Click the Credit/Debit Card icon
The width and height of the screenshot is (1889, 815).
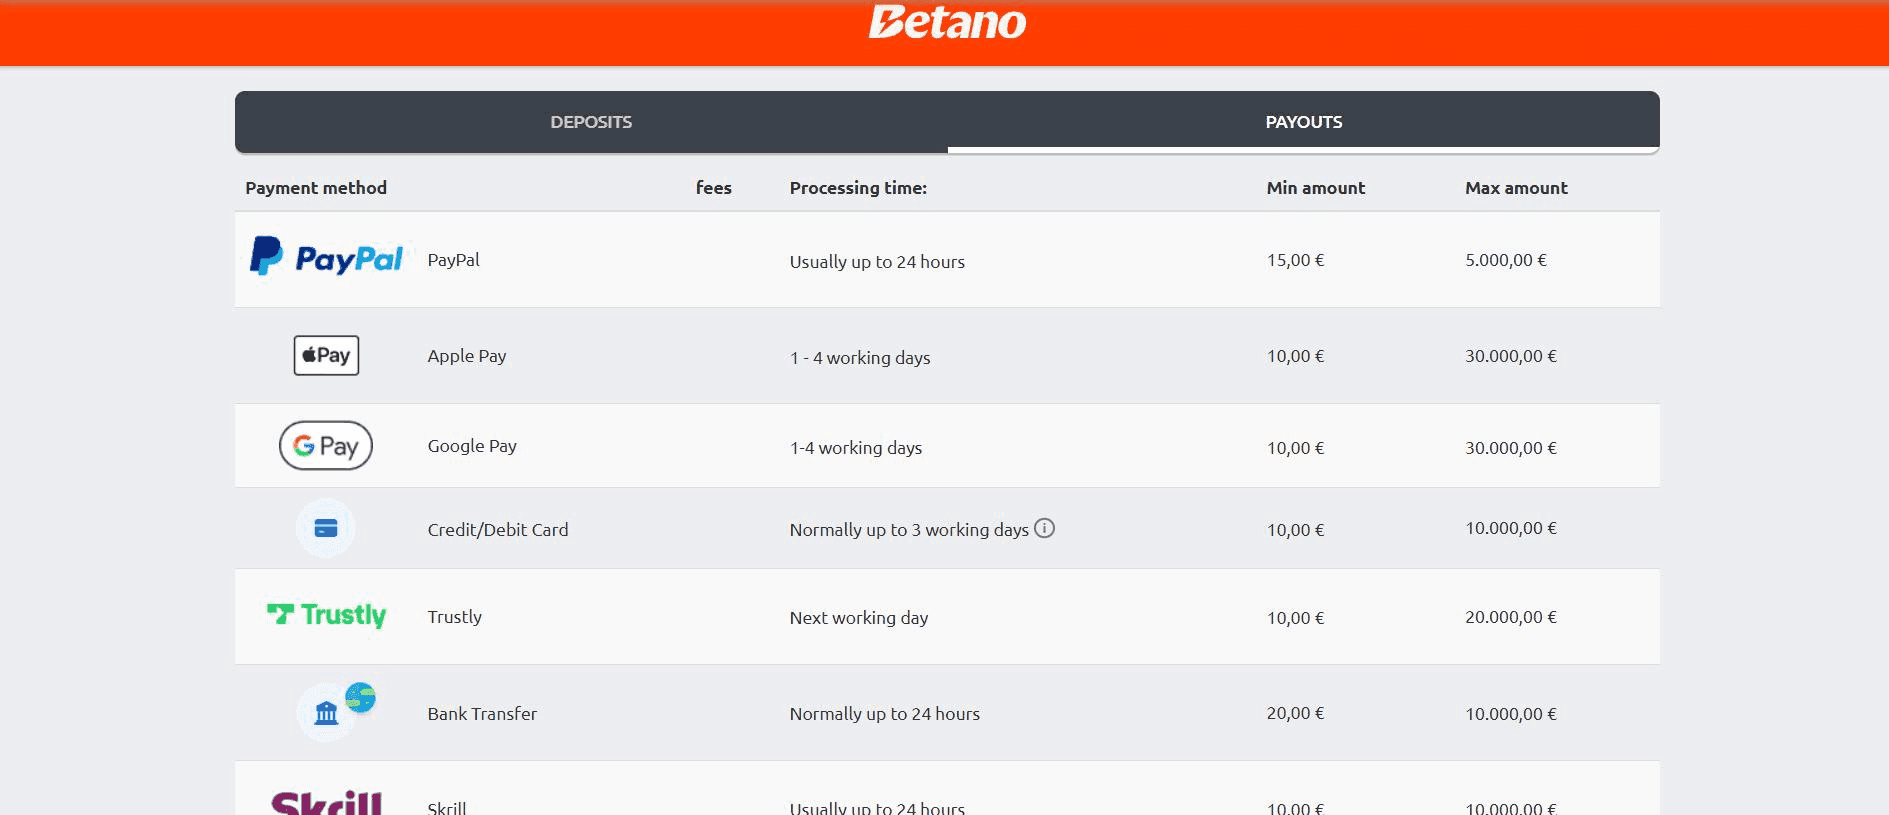326,528
